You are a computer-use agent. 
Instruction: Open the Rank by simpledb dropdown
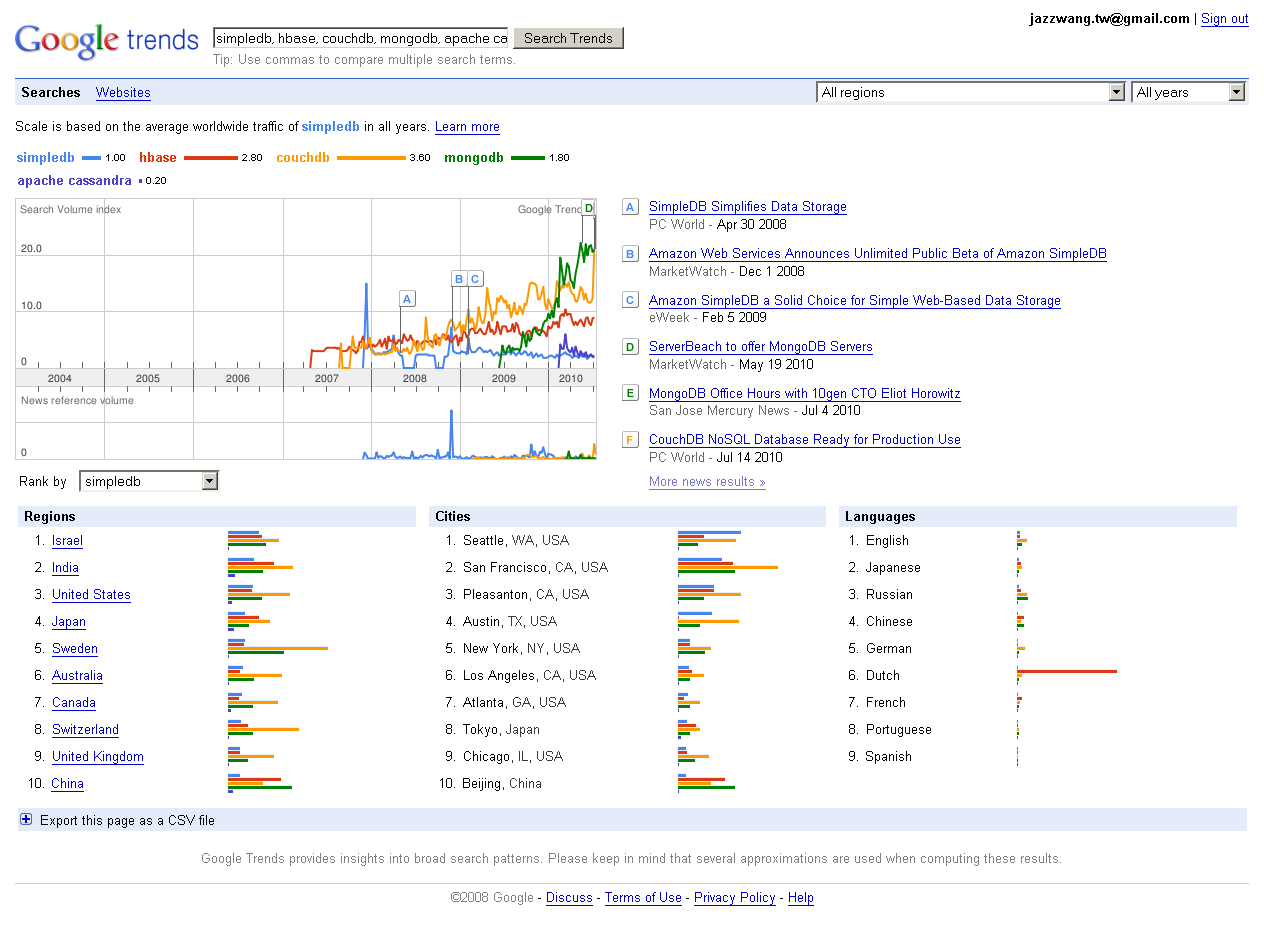[148, 481]
